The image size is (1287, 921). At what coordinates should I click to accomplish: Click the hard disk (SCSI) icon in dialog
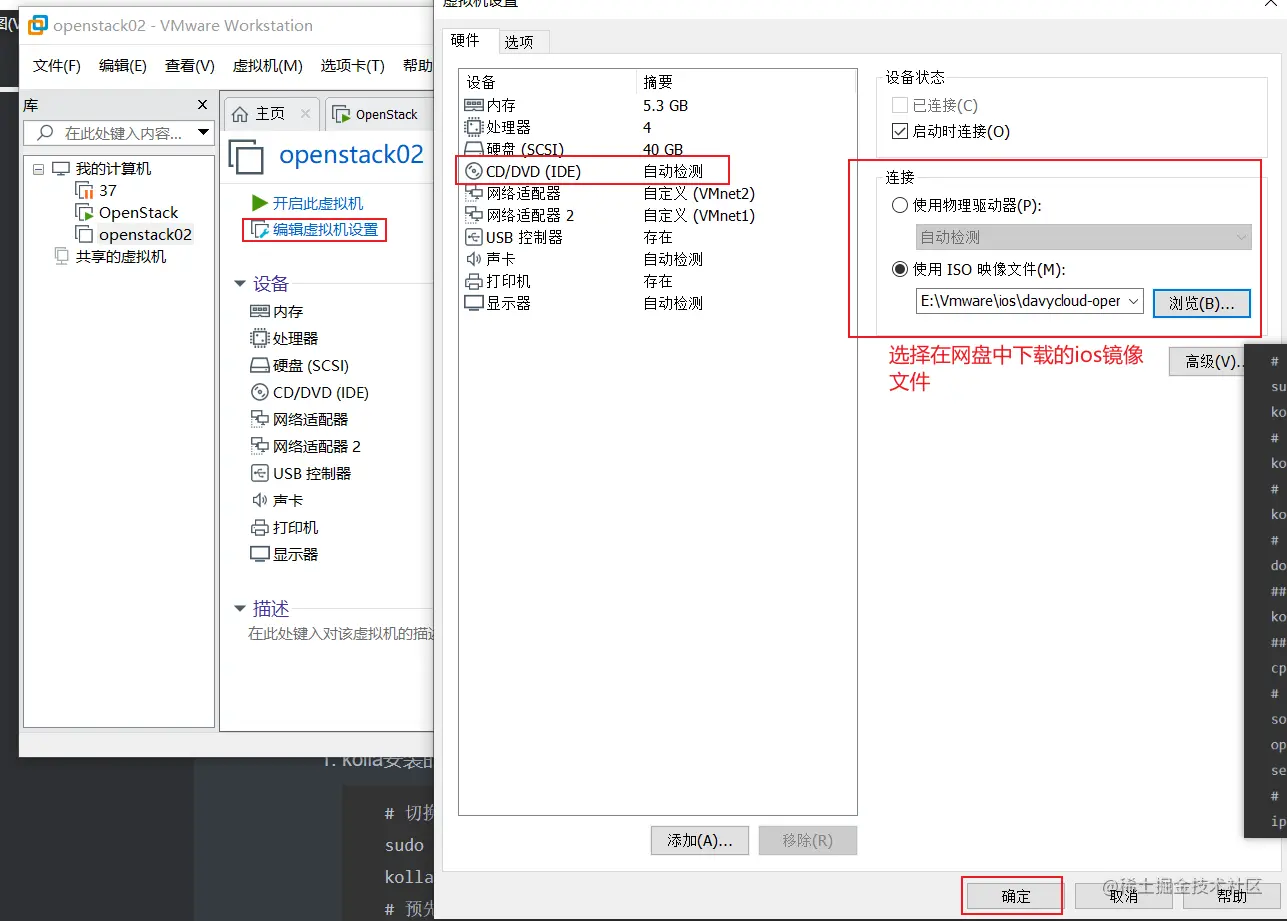point(474,149)
